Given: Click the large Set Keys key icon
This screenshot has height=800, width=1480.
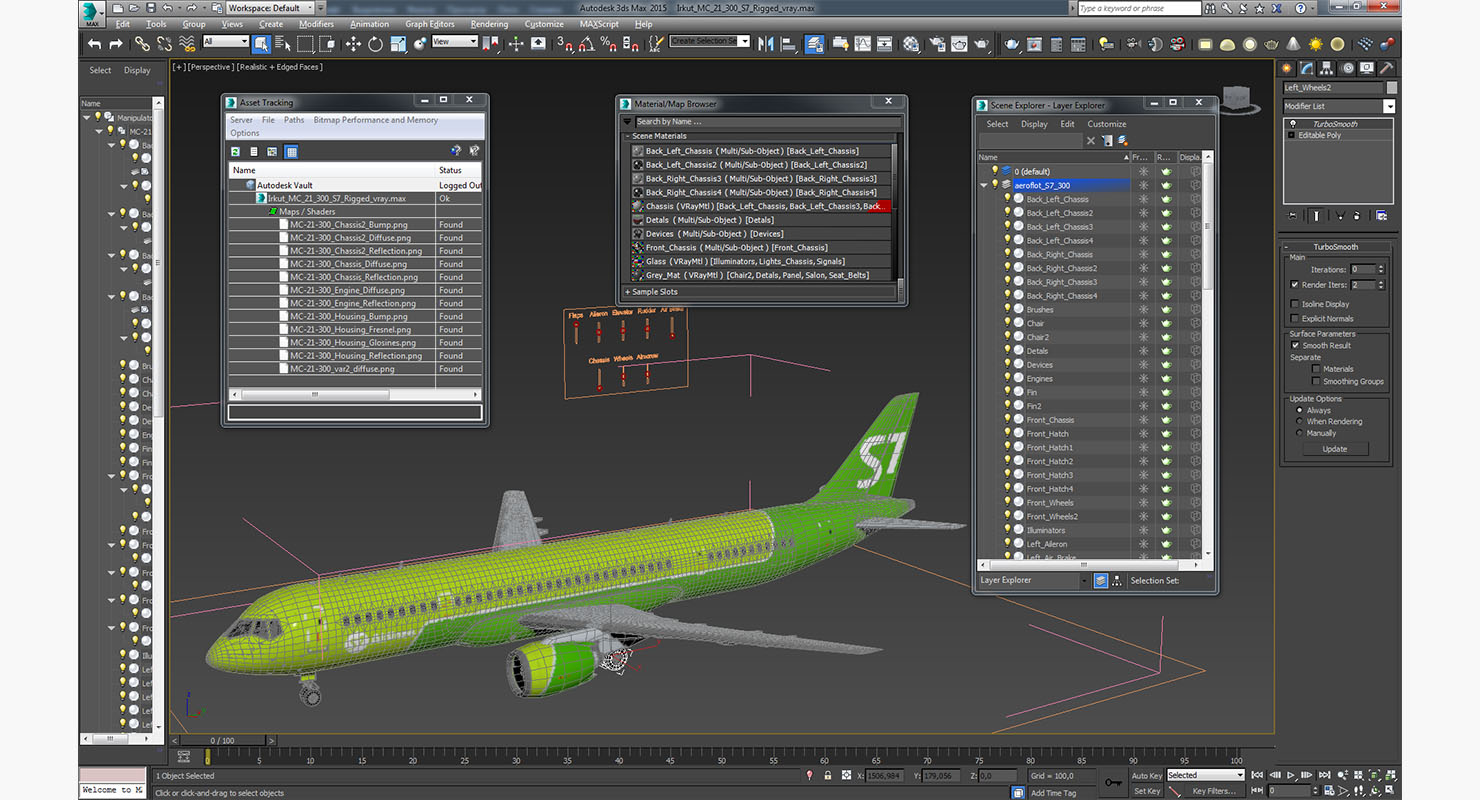Looking at the screenshot, I should pos(1113,782).
